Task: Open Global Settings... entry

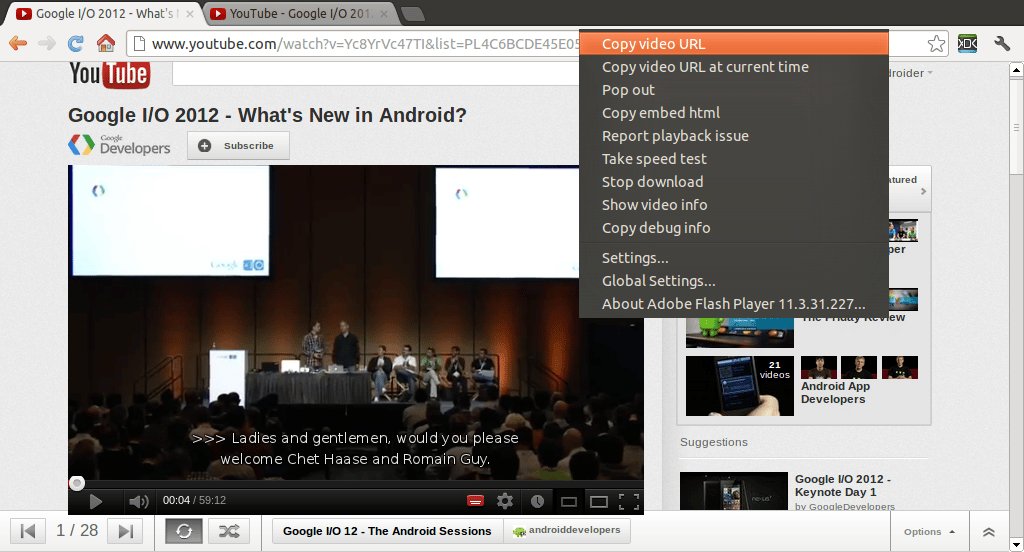Action: click(x=733, y=280)
